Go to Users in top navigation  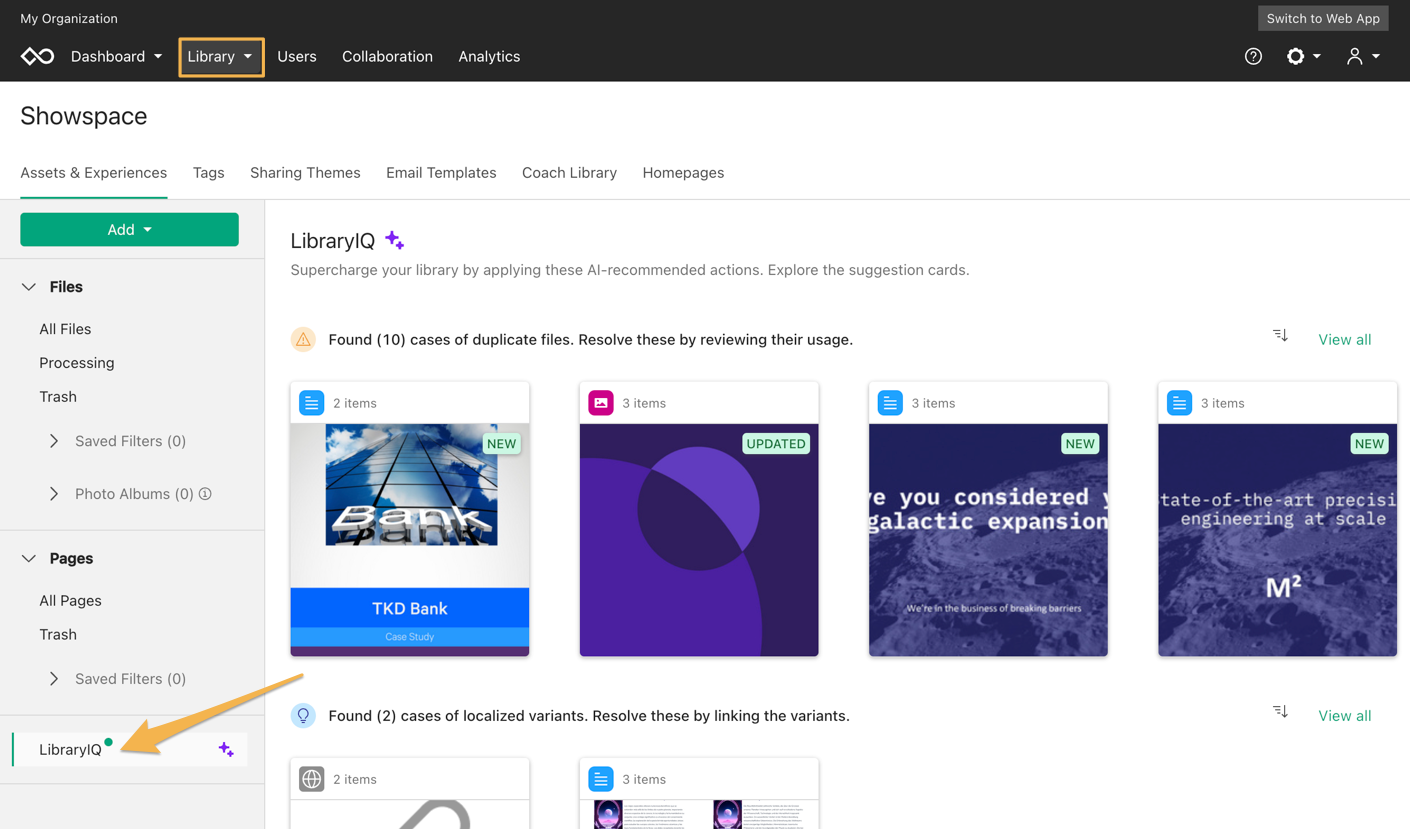(297, 56)
